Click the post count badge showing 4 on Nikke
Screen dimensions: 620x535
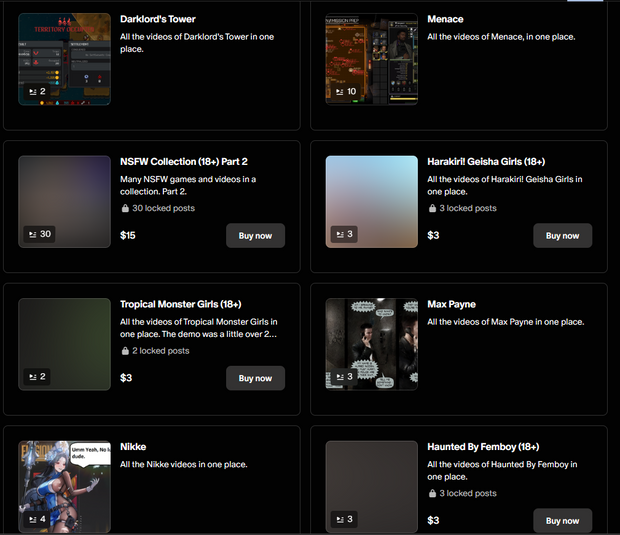click(x=37, y=519)
